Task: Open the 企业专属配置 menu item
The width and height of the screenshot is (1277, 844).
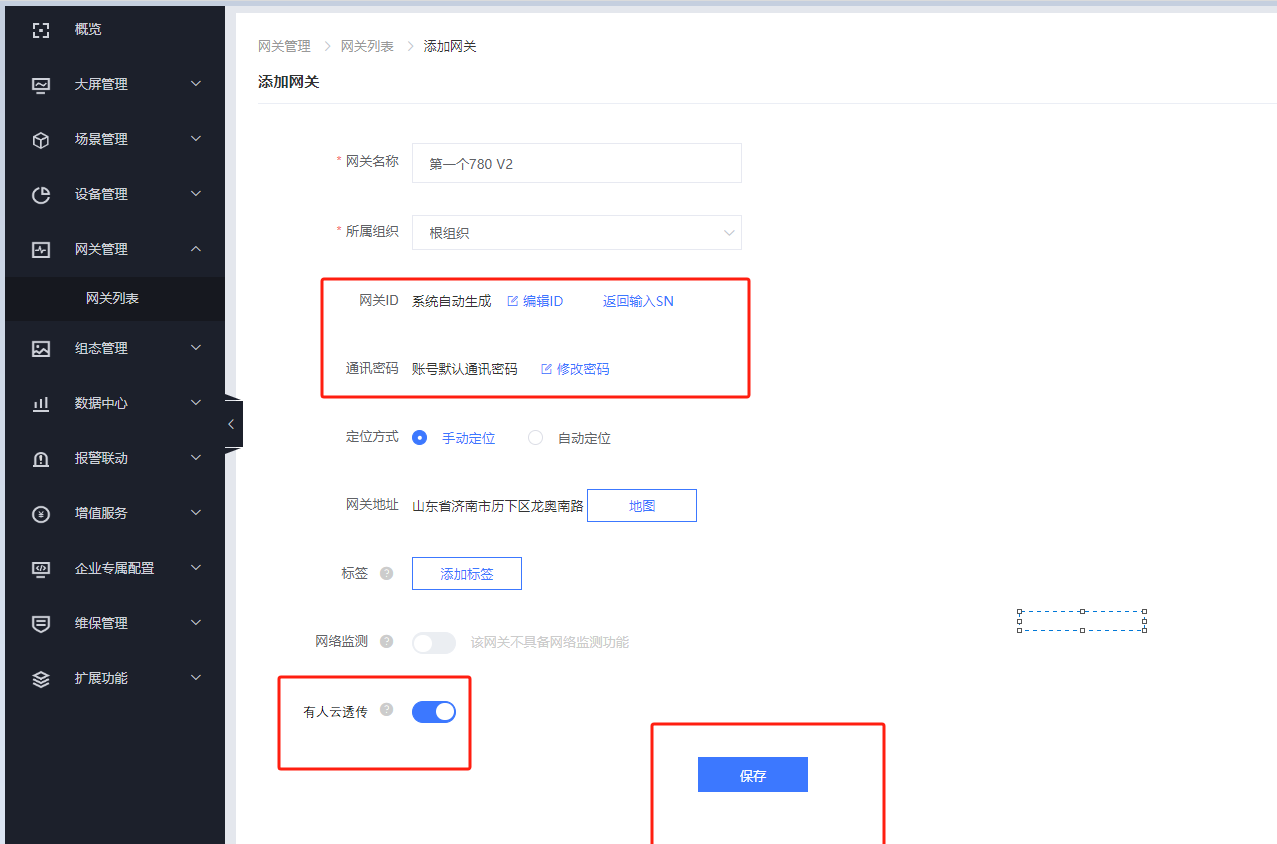Action: coord(115,568)
